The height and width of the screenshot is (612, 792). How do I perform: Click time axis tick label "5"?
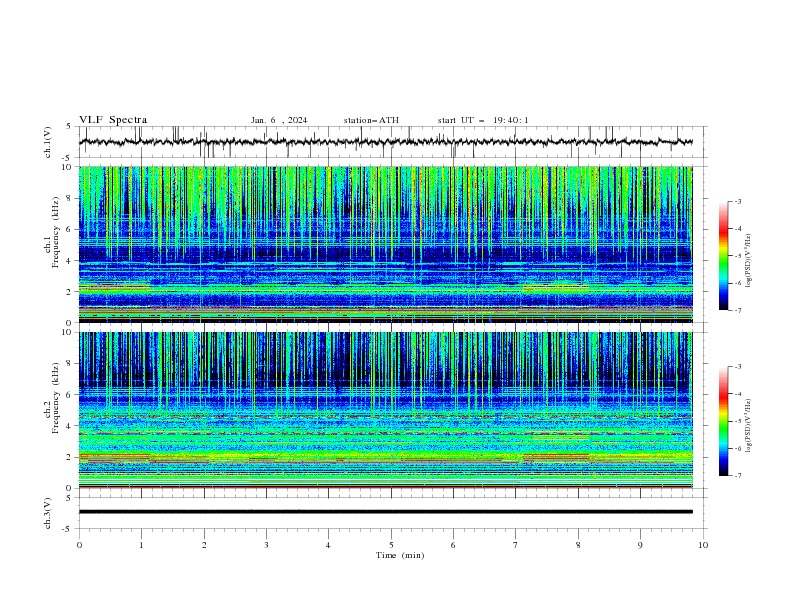pos(391,545)
